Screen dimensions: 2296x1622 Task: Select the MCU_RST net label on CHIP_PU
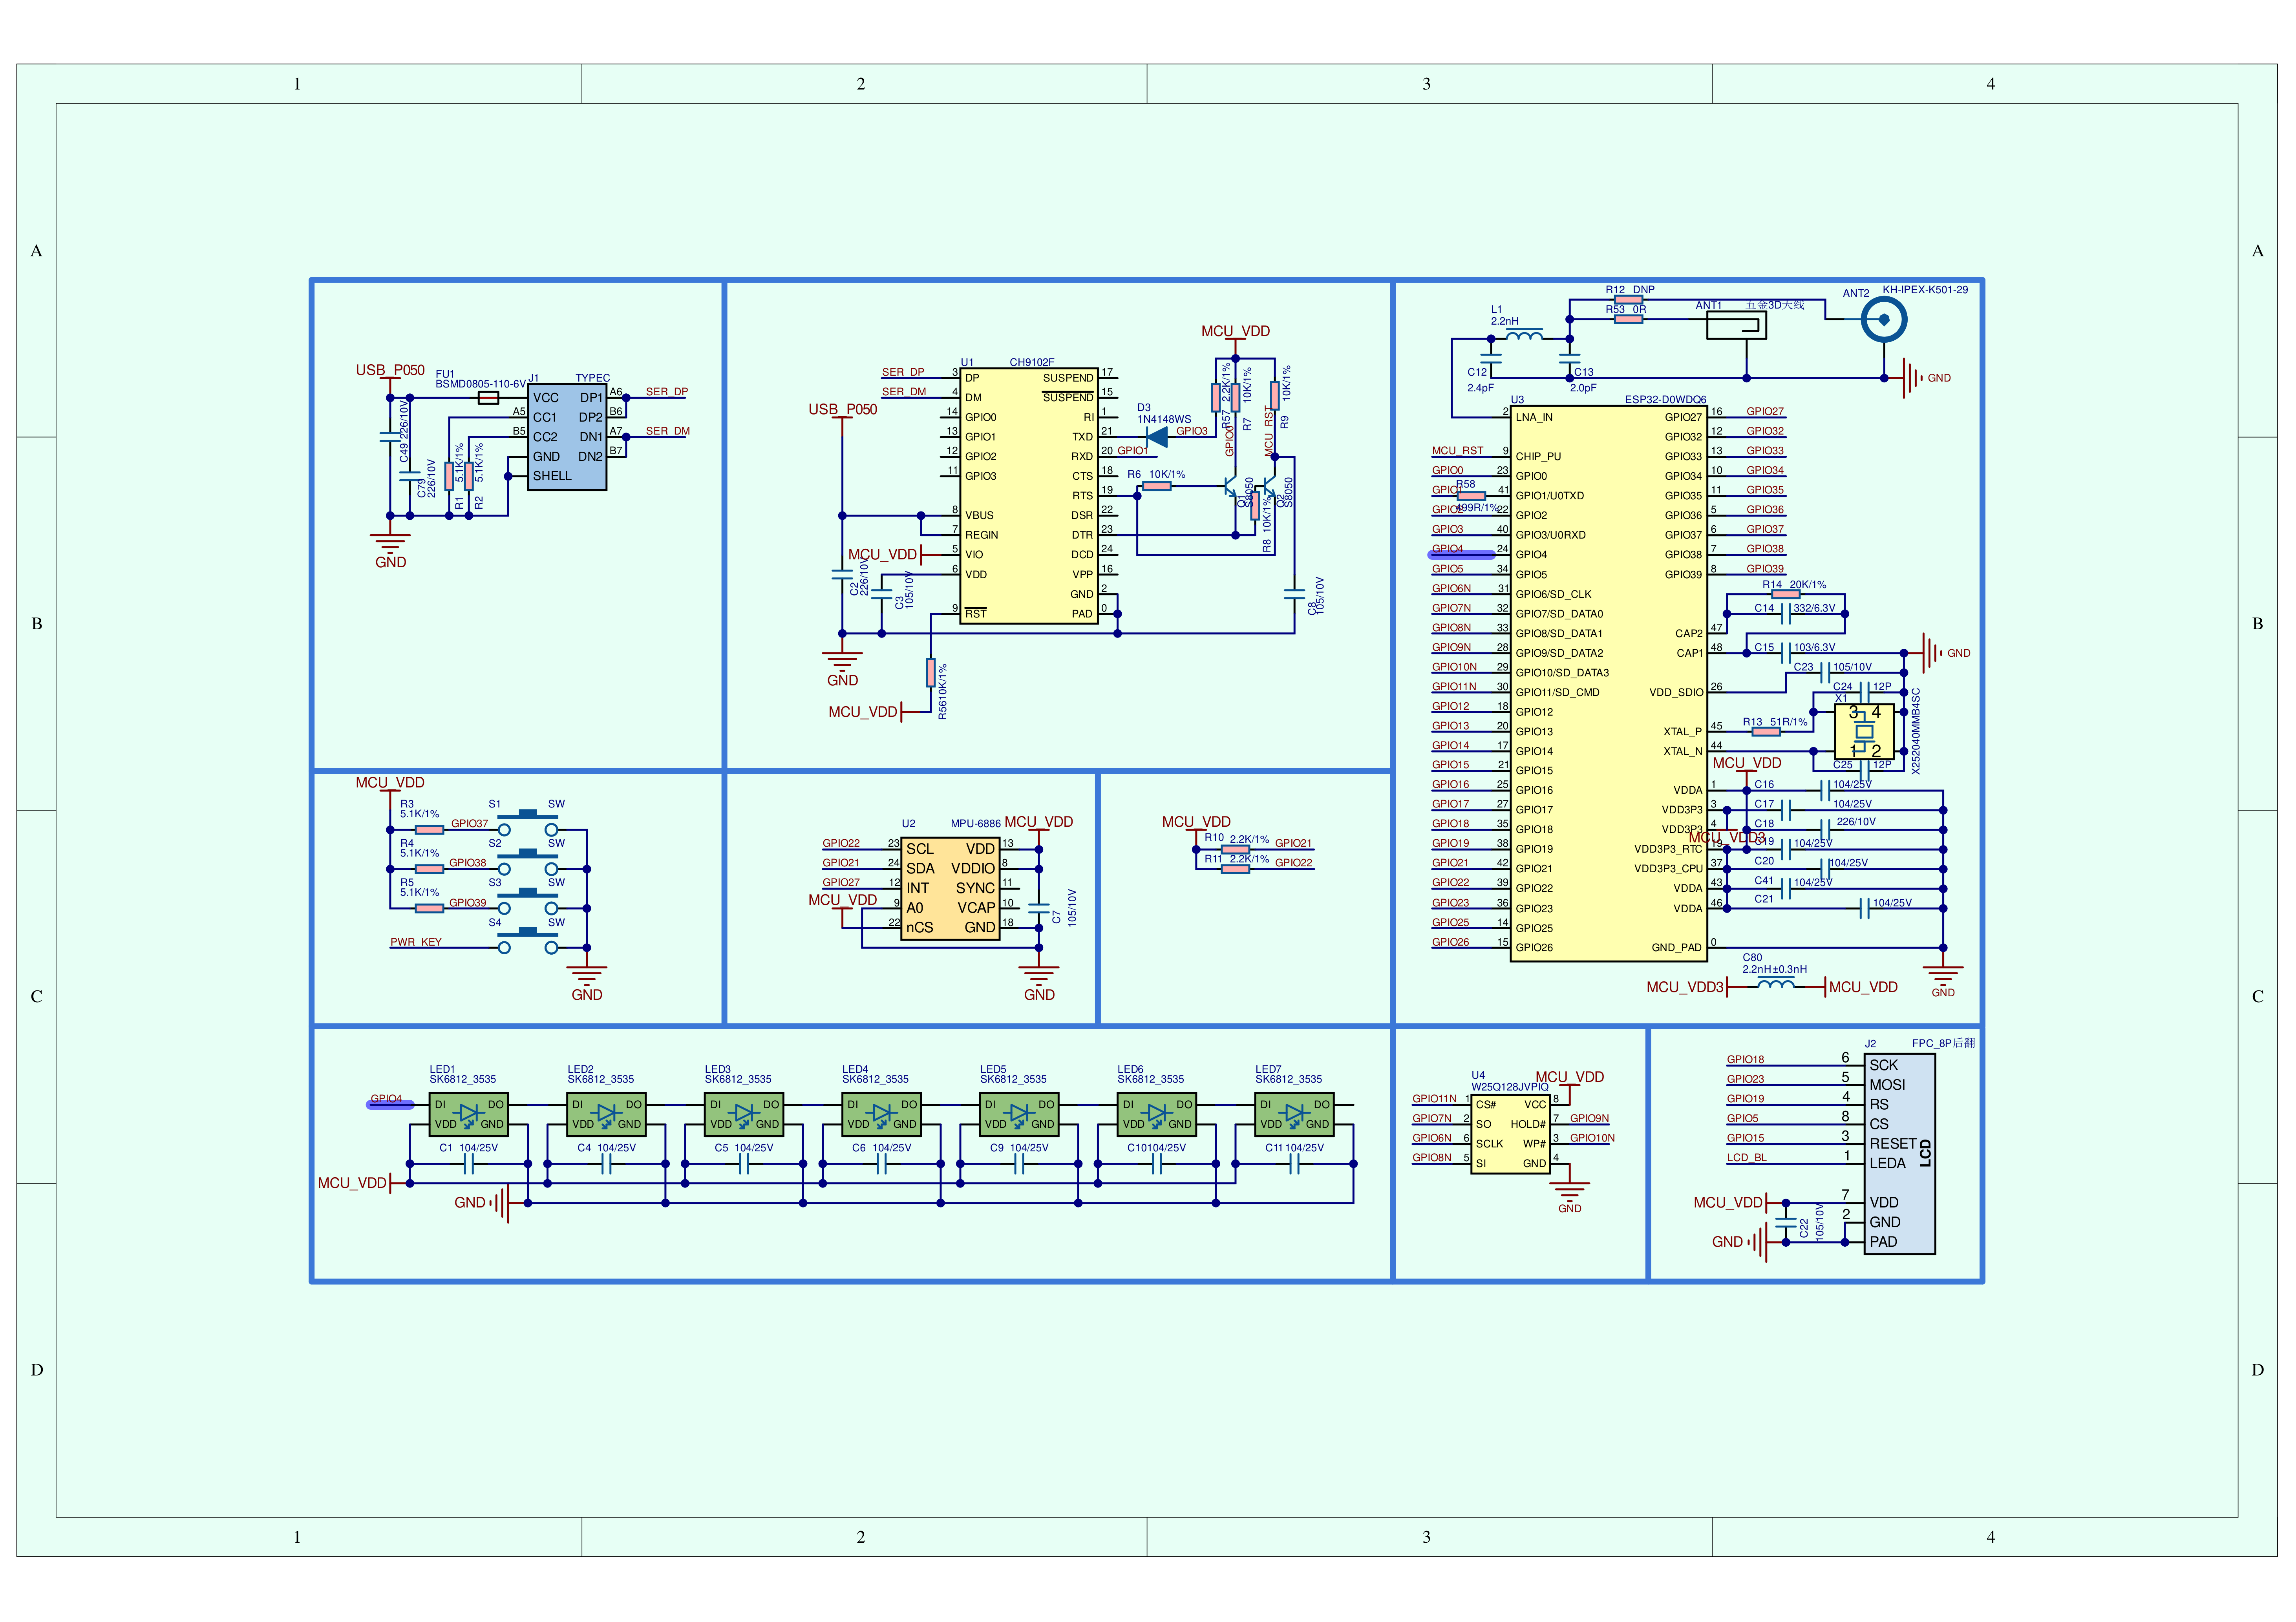pyautogui.click(x=1458, y=451)
